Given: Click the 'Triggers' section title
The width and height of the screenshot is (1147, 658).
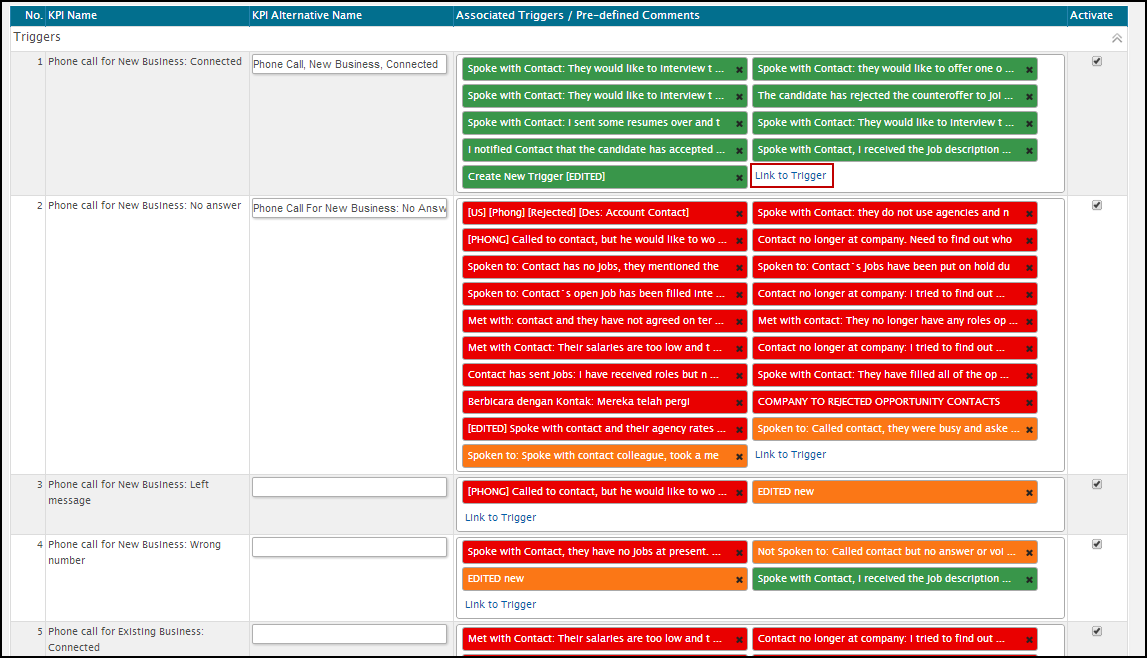Looking at the screenshot, I should pos(37,37).
